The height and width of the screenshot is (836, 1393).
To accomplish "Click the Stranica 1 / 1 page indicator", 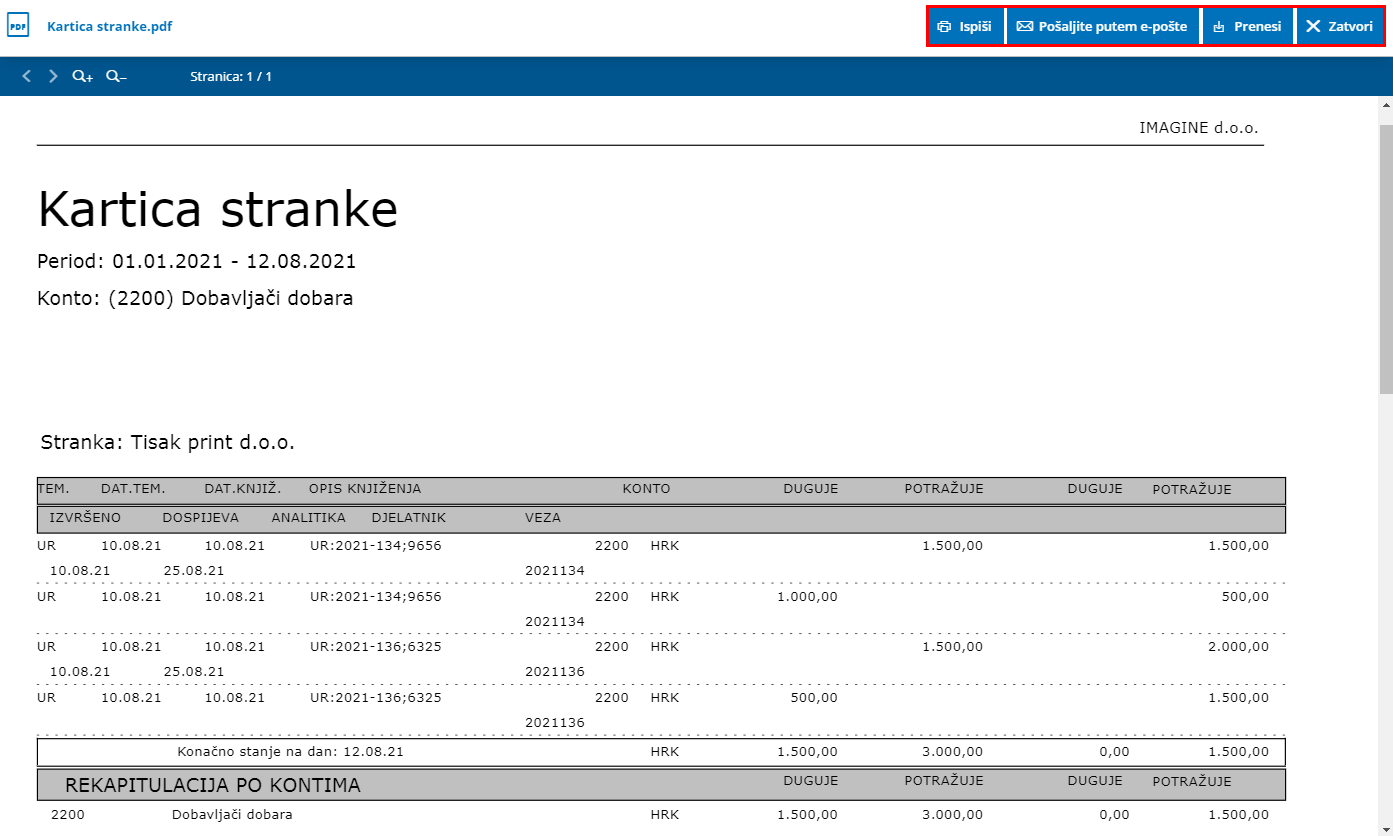I will point(231,76).
